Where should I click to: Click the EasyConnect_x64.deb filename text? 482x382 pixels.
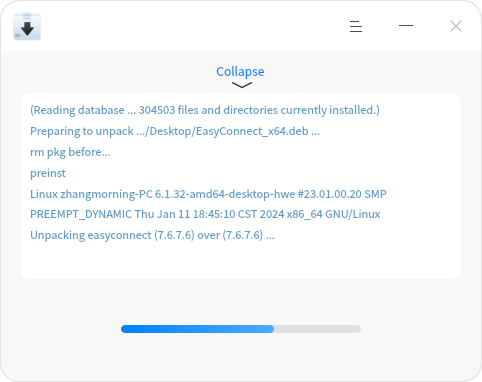tap(252, 131)
